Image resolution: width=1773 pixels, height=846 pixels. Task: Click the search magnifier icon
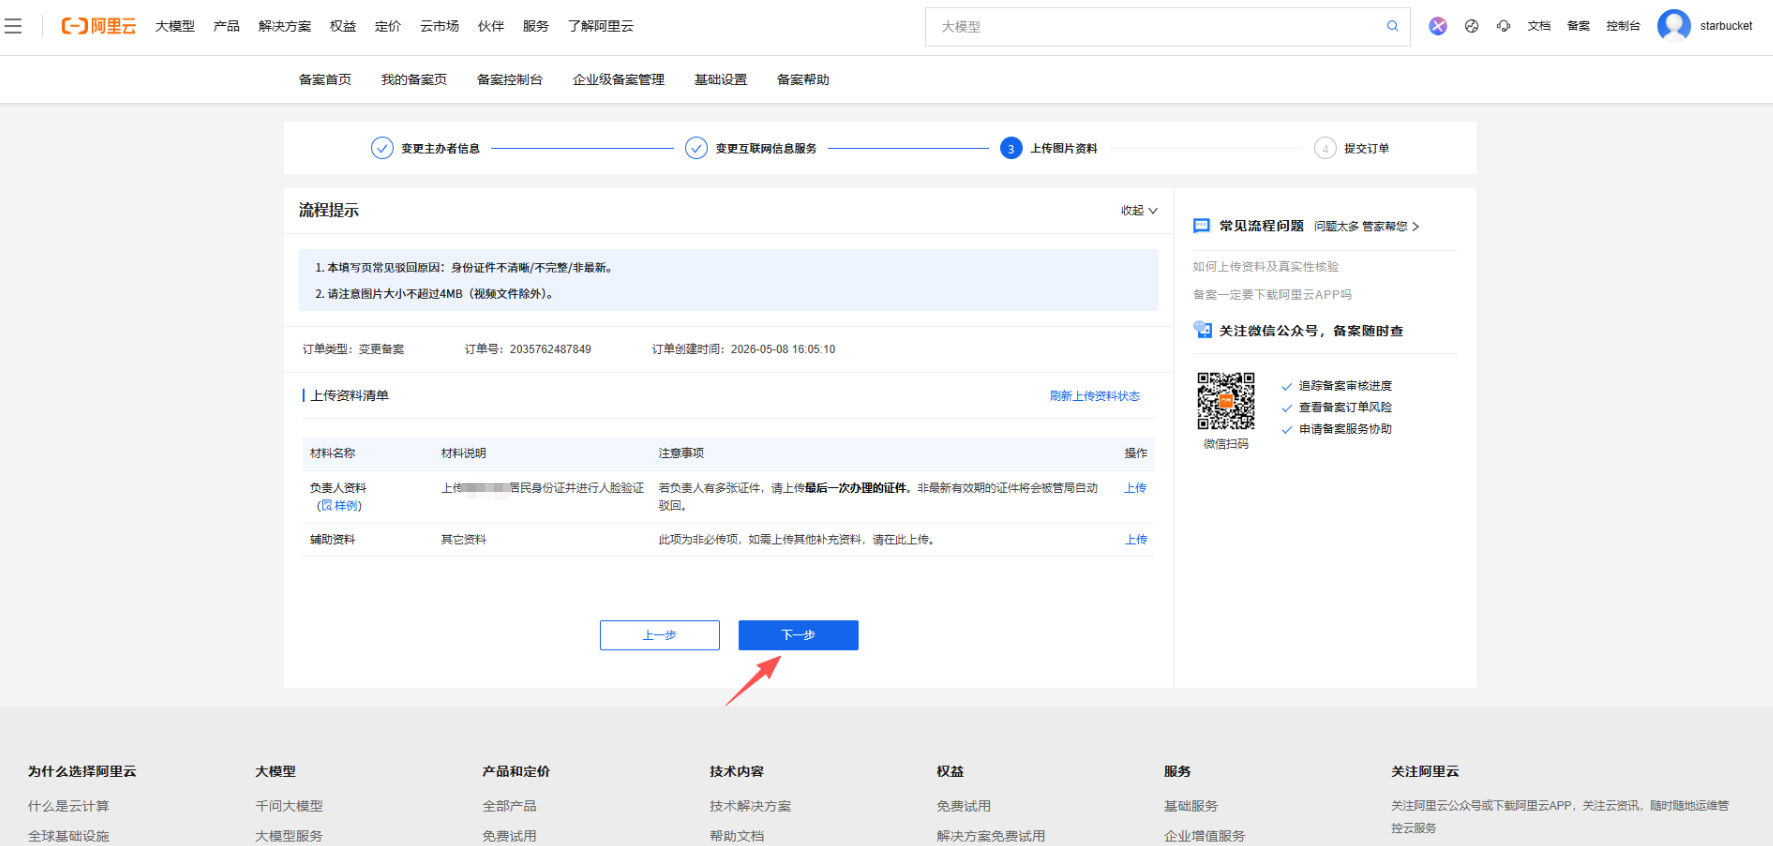[x=1392, y=26]
